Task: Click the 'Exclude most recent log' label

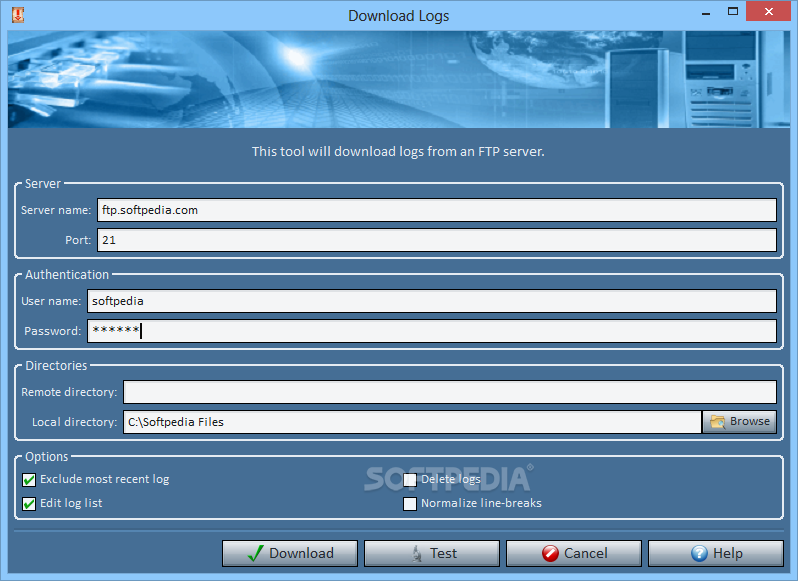Action: [105, 479]
